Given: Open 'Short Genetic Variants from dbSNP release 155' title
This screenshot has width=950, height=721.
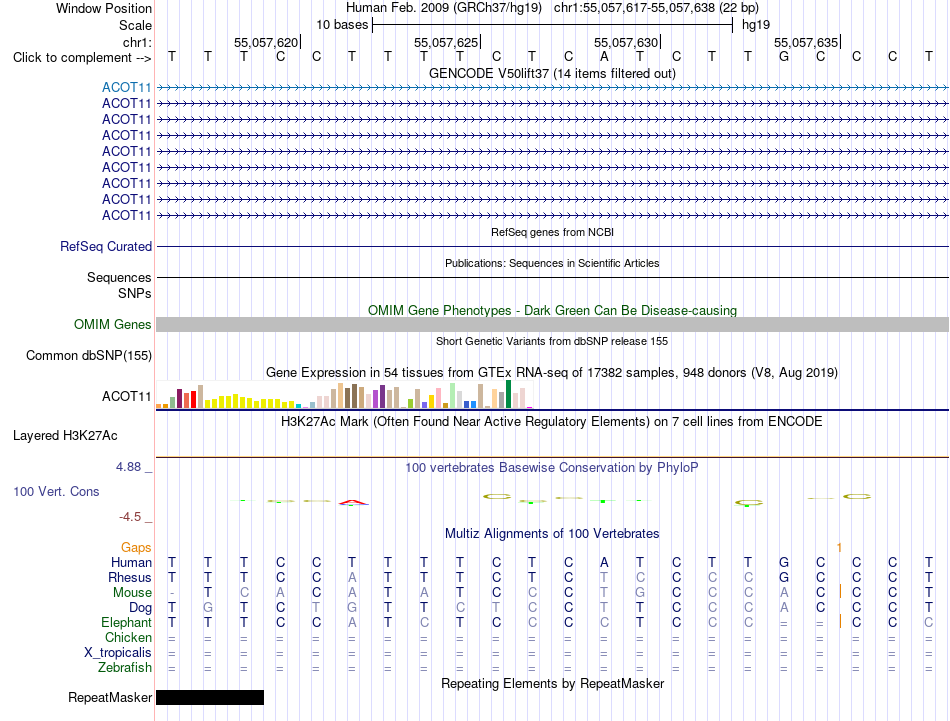Looking at the screenshot, I should pos(552,341).
